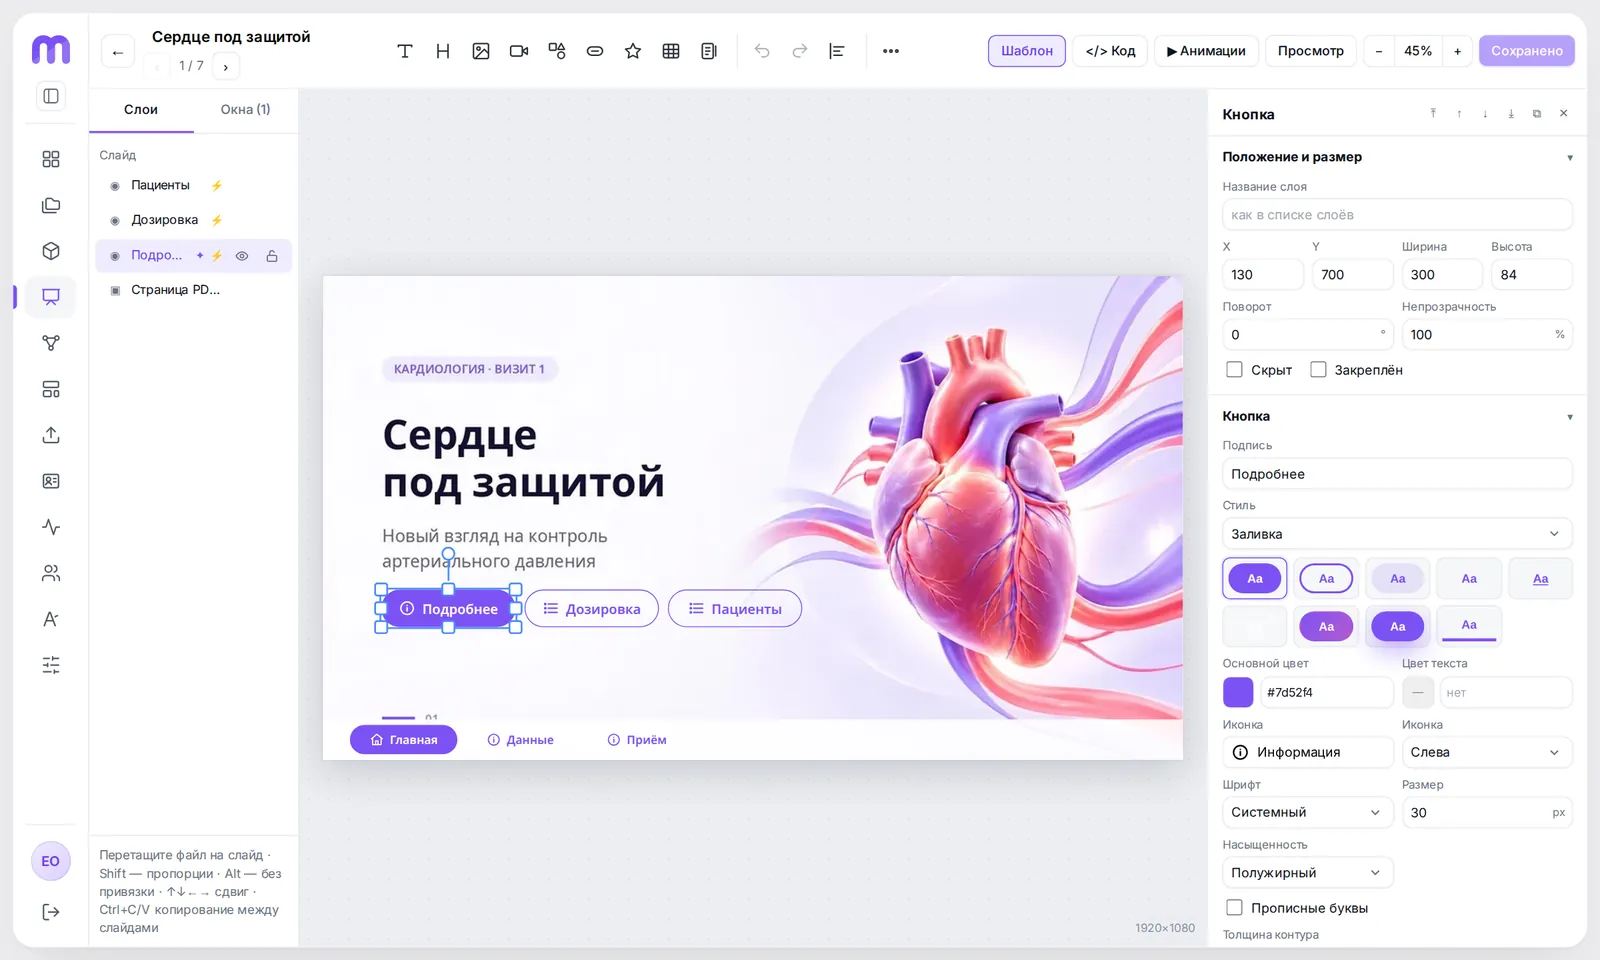Toggle the Шаблон mode button
This screenshot has width=1600, height=960.
(1027, 51)
